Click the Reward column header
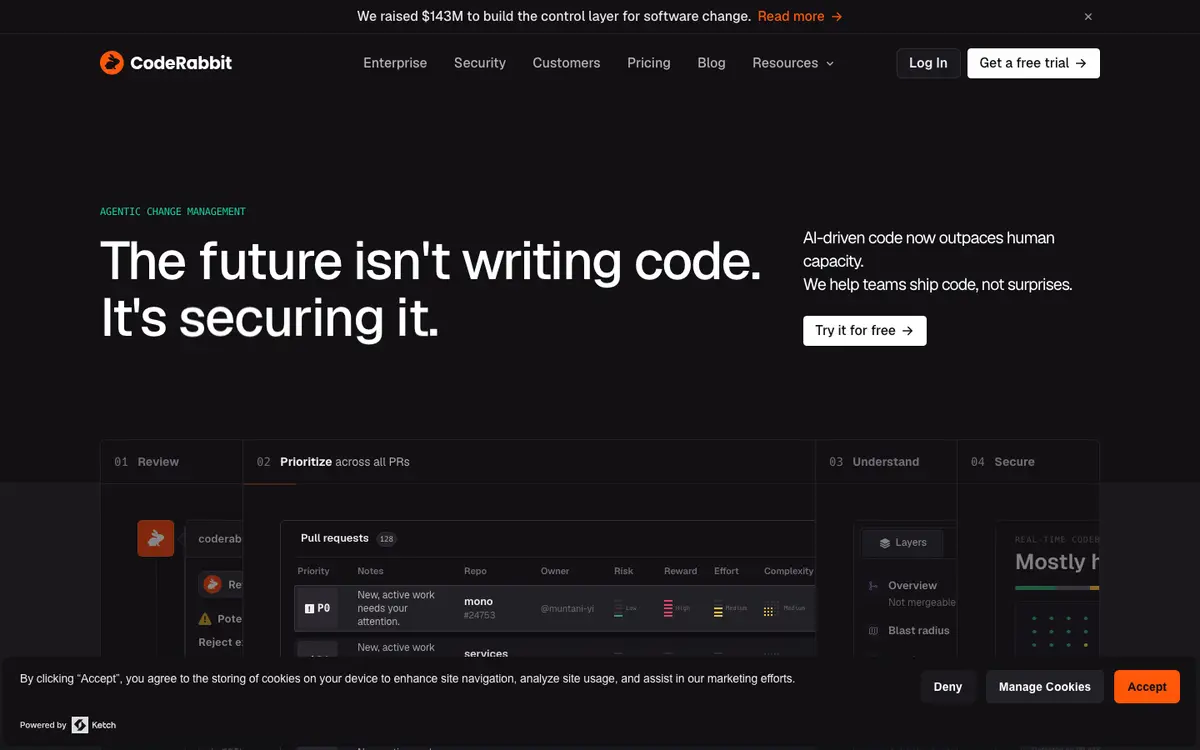Screen dimensions: 1200x750 681,571
